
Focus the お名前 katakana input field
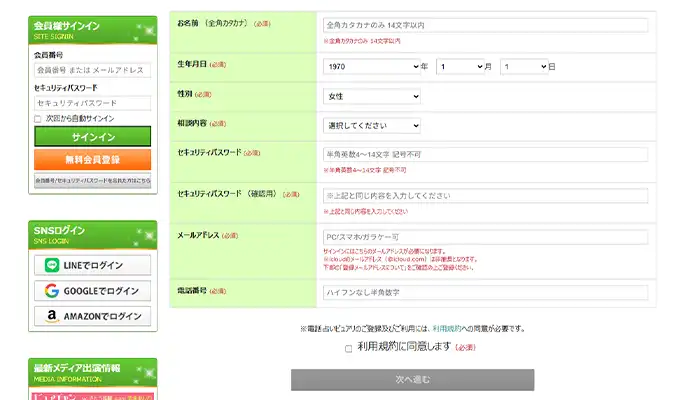pyautogui.click(x=485, y=25)
